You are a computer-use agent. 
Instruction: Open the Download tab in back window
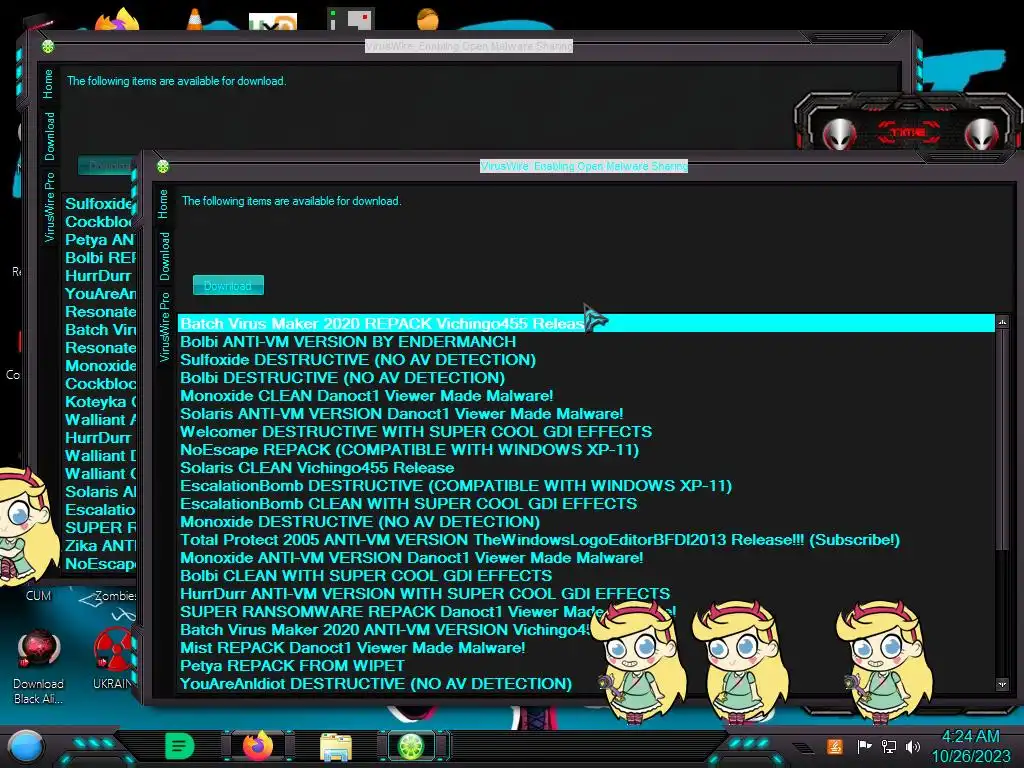(49, 136)
